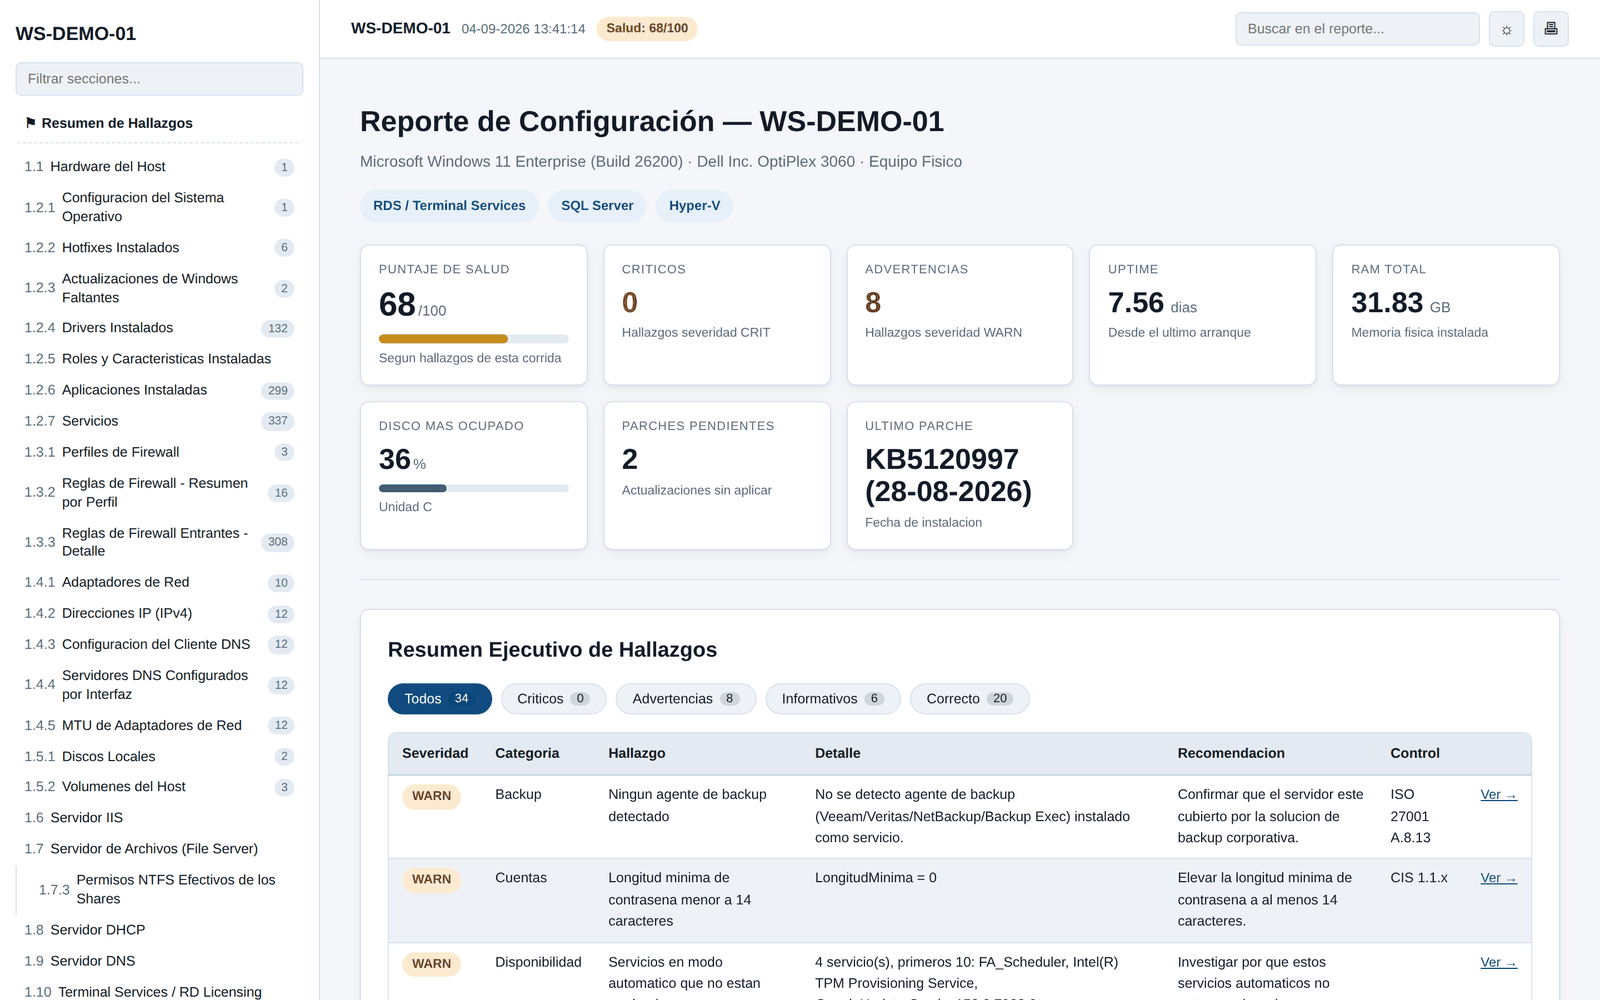Image resolution: width=1600 pixels, height=1000 pixels.
Task: Open 1.3.1 Perfiles de Firewall
Action: pyautogui.click(x=159, y=452)
